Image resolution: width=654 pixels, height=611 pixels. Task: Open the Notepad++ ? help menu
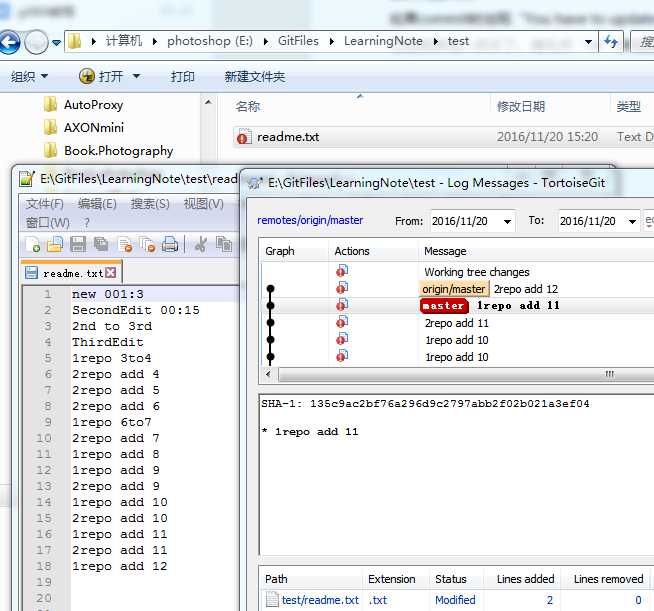(x=86, y=223)
